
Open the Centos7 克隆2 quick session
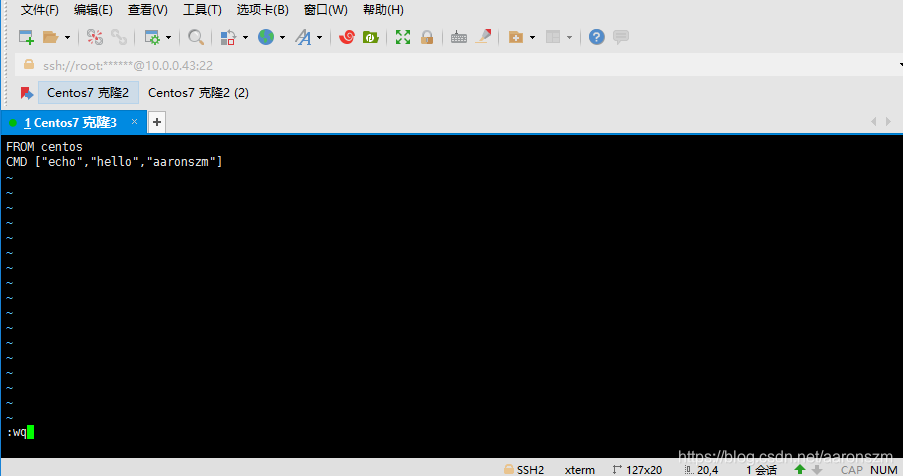point(88,93)
